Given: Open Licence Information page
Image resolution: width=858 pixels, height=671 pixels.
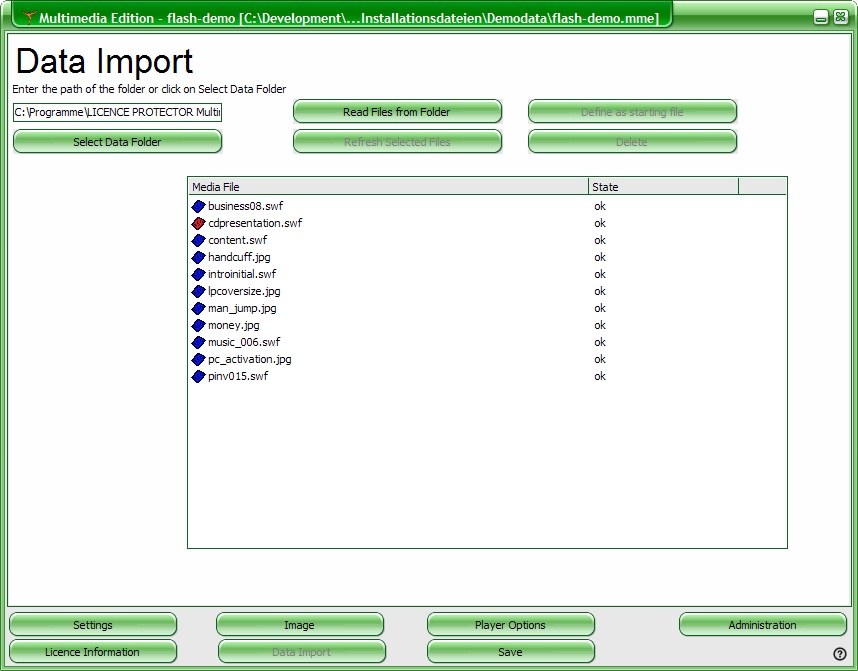Looking at the screenshot, I should tap(92, 652).
